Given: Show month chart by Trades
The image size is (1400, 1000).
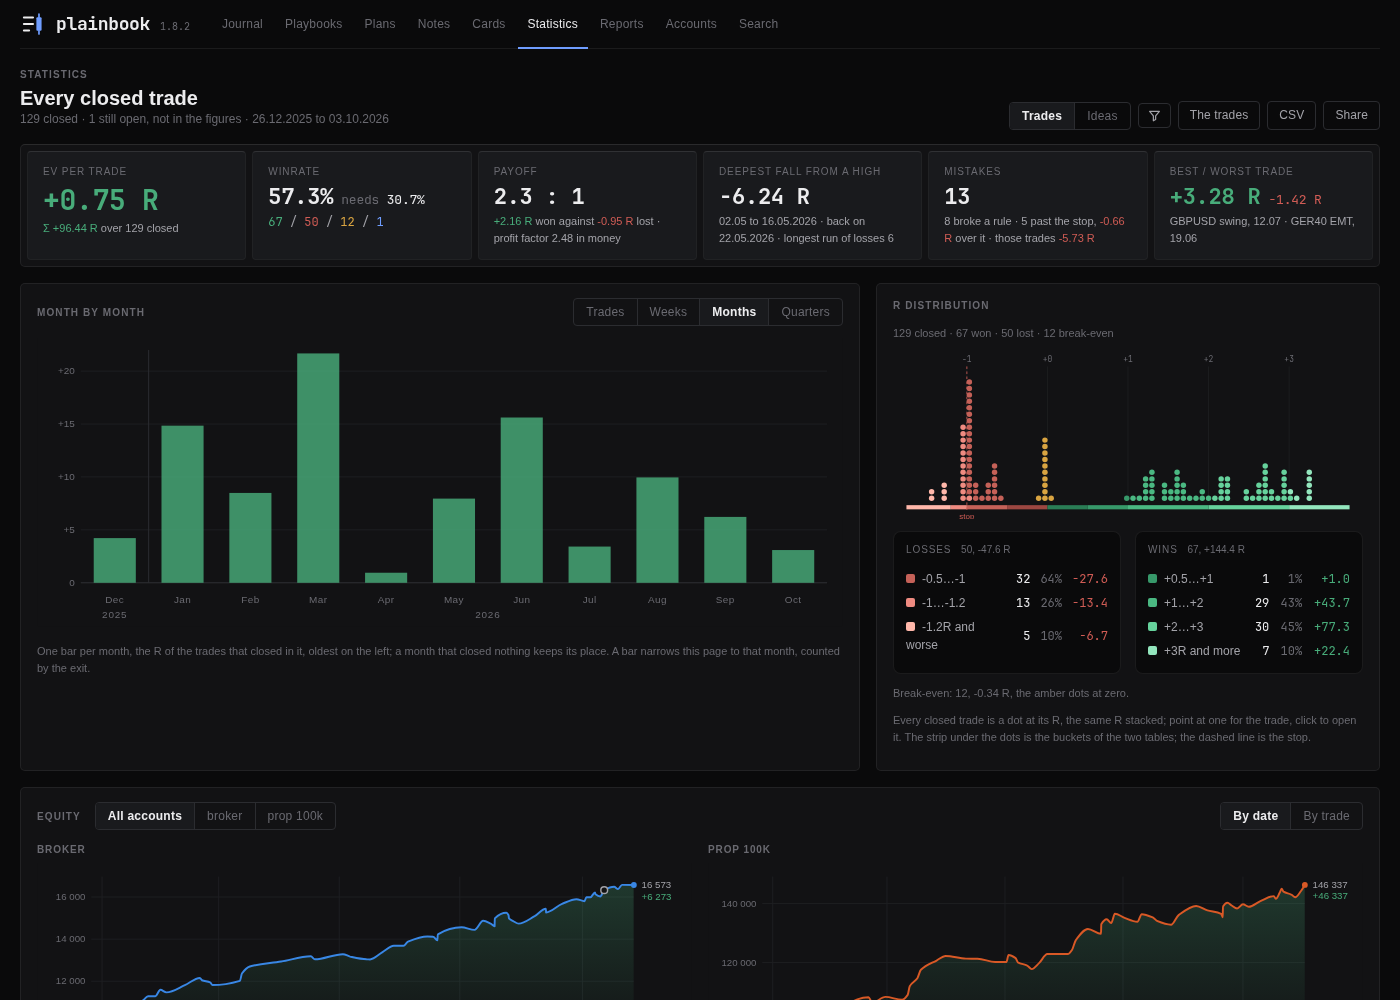Looking at the screenshot, I should tap(605, 312).
